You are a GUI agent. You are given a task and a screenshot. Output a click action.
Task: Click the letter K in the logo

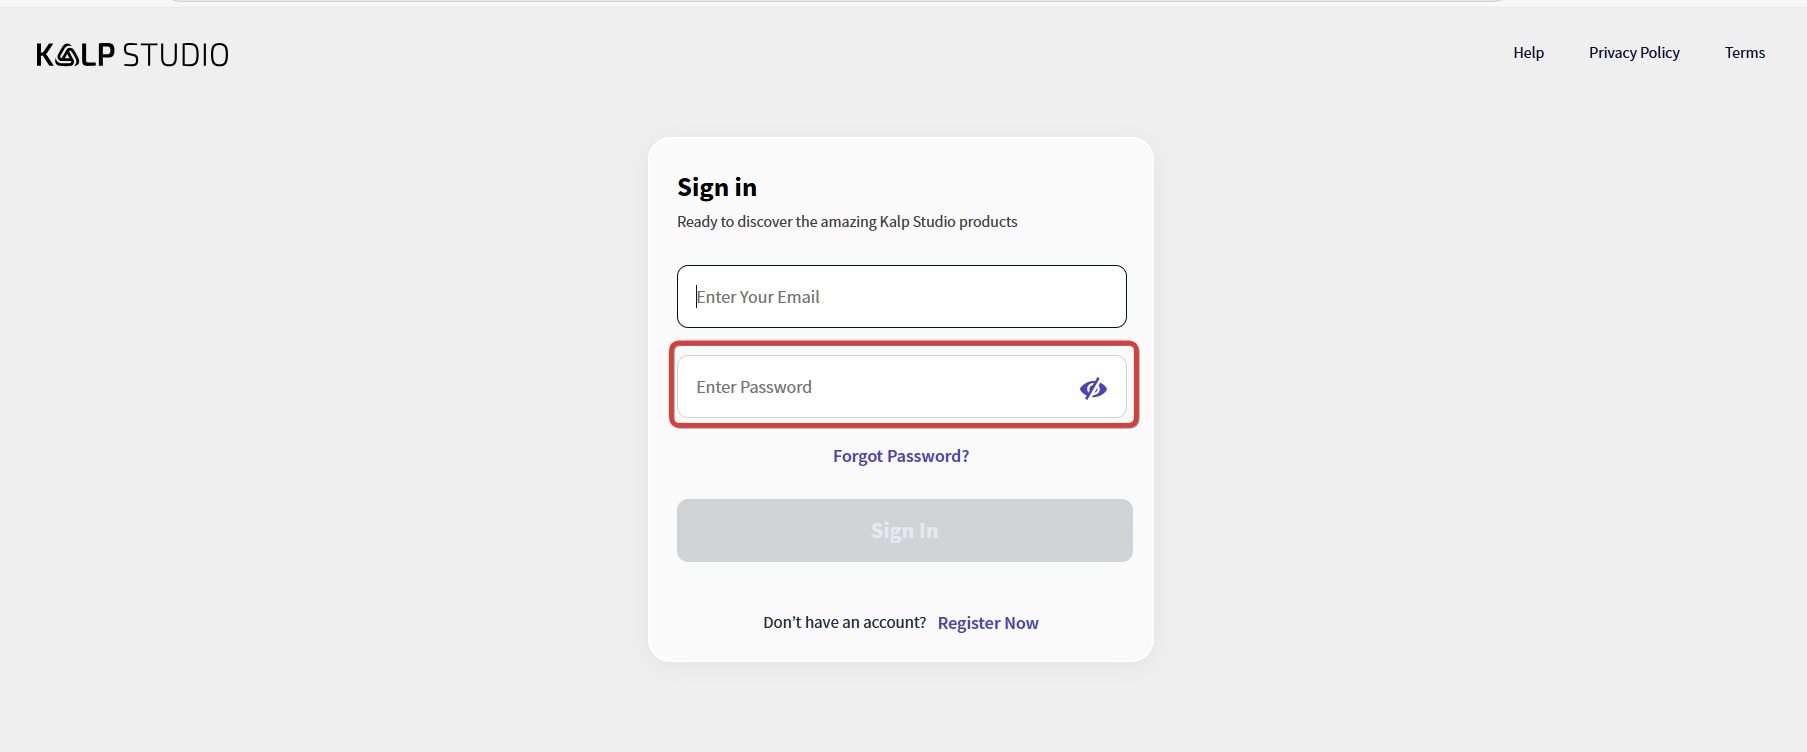(45, 55)
